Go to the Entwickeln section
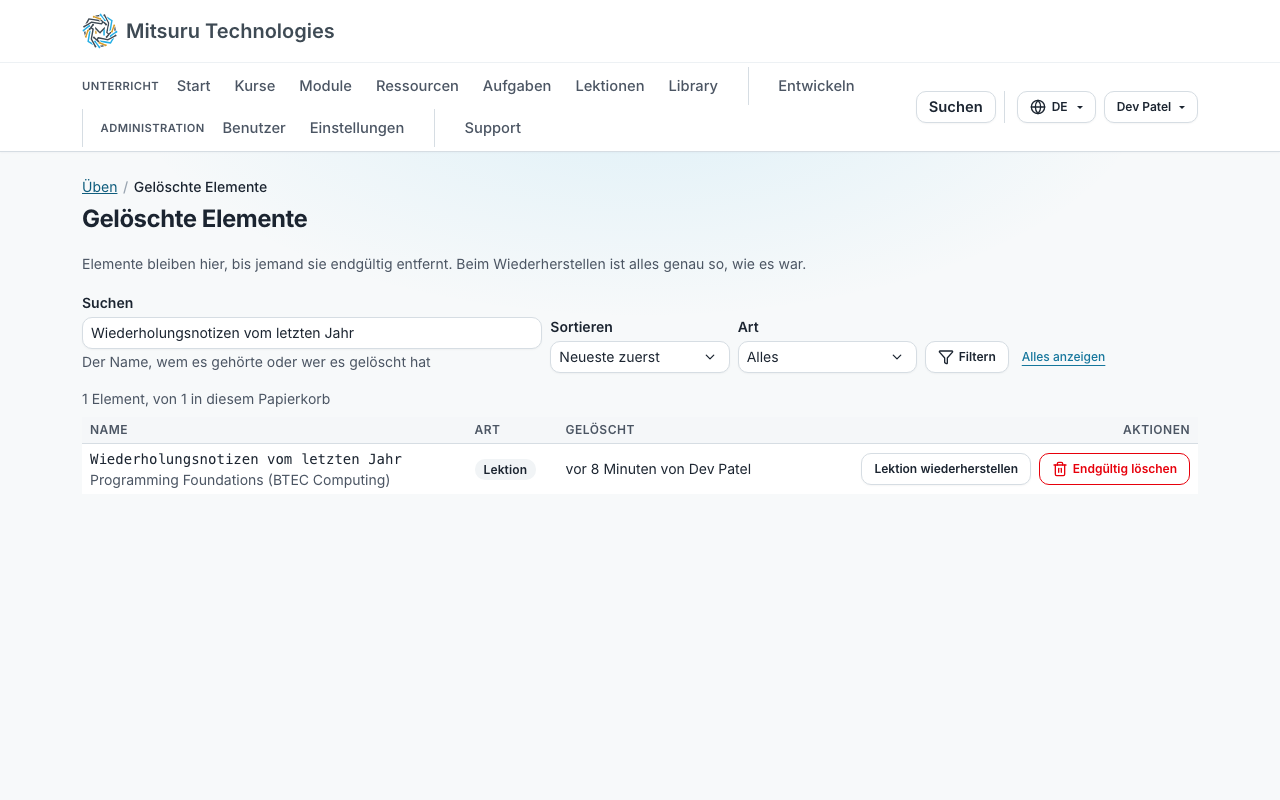This screenshot has height=800, width=1280. click(816, 86)
